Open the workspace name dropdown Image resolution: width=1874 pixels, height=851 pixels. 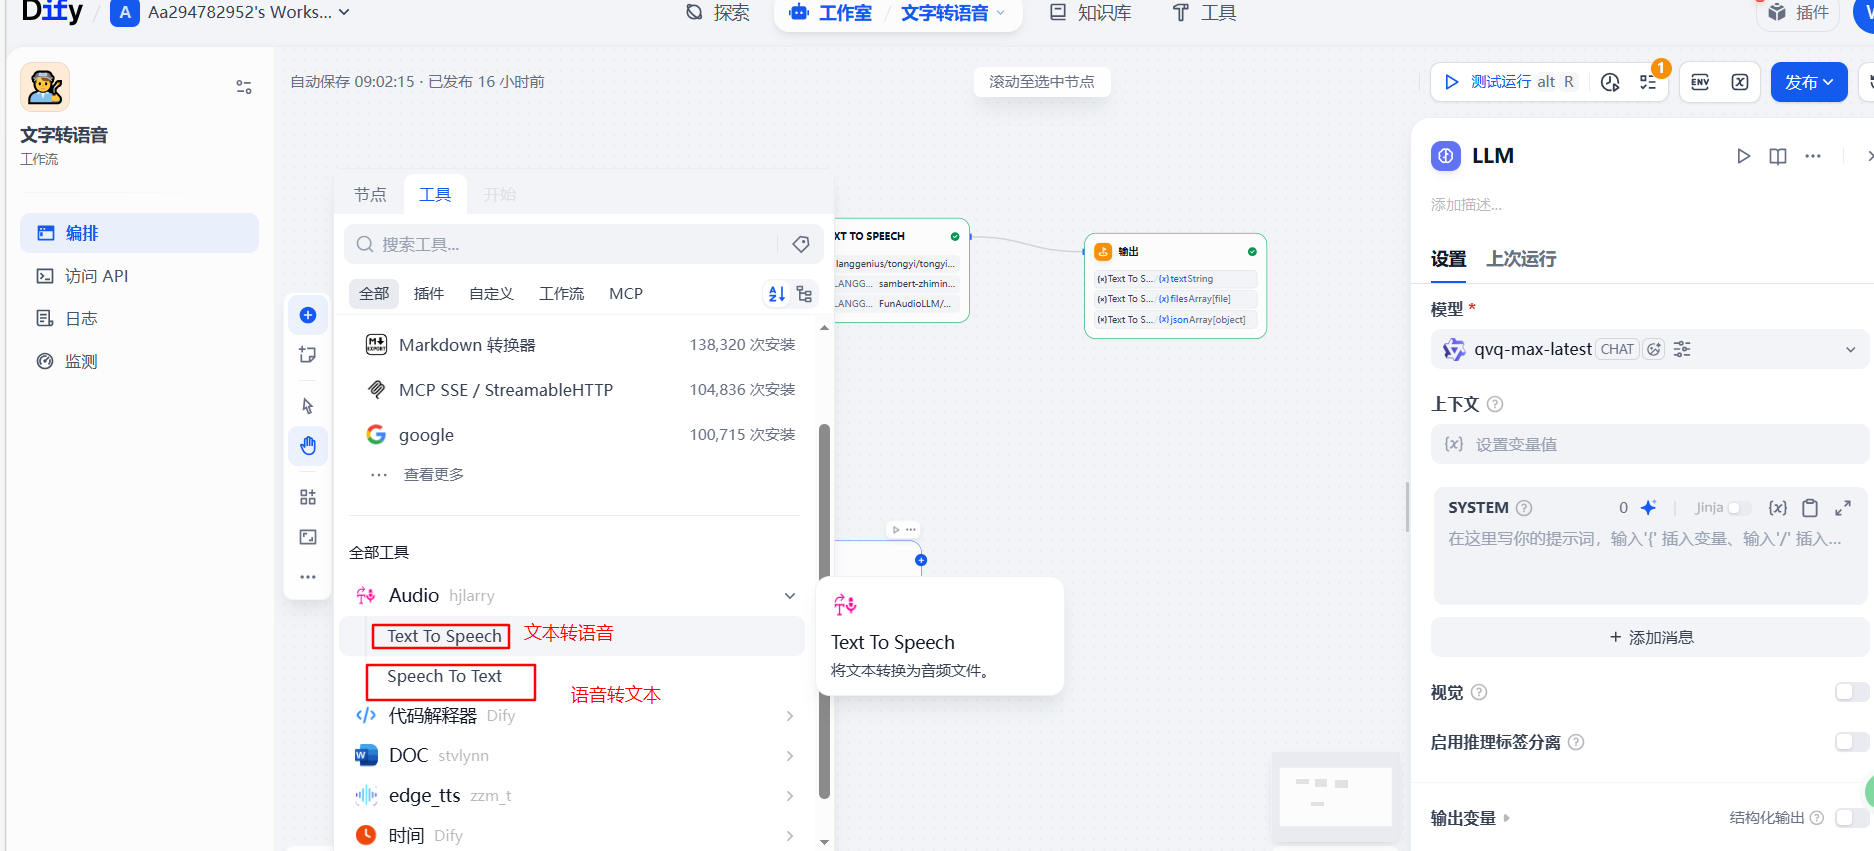(x=249, y=13)
